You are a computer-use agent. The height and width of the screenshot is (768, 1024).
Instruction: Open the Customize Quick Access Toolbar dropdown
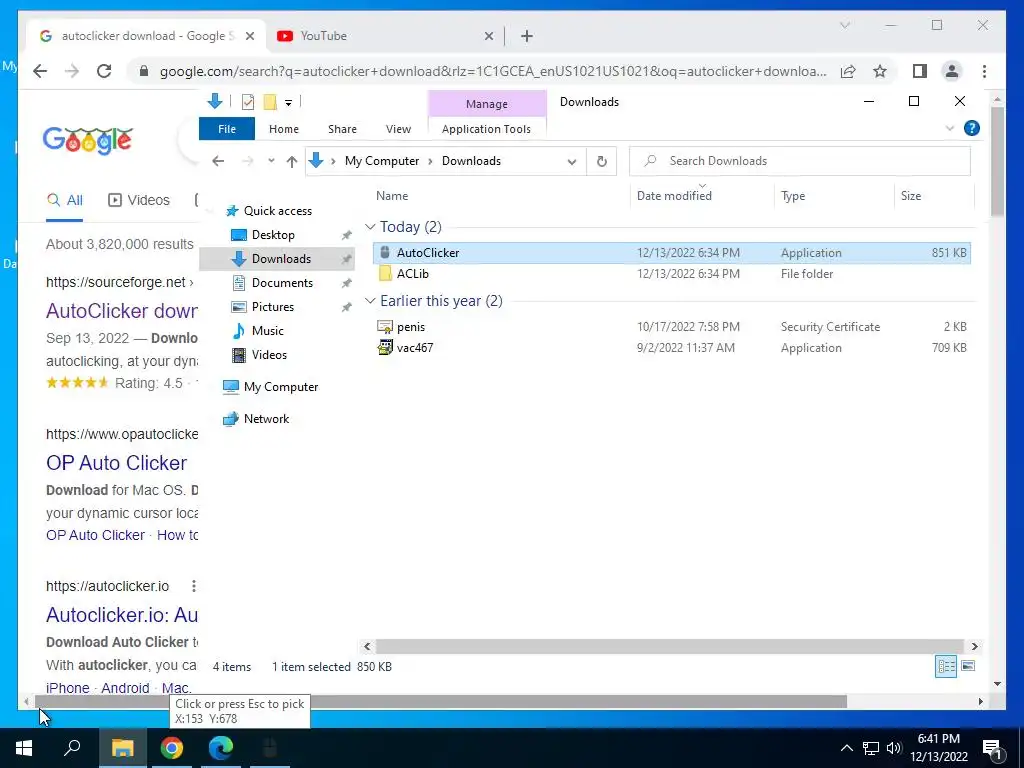click(288, 103)
